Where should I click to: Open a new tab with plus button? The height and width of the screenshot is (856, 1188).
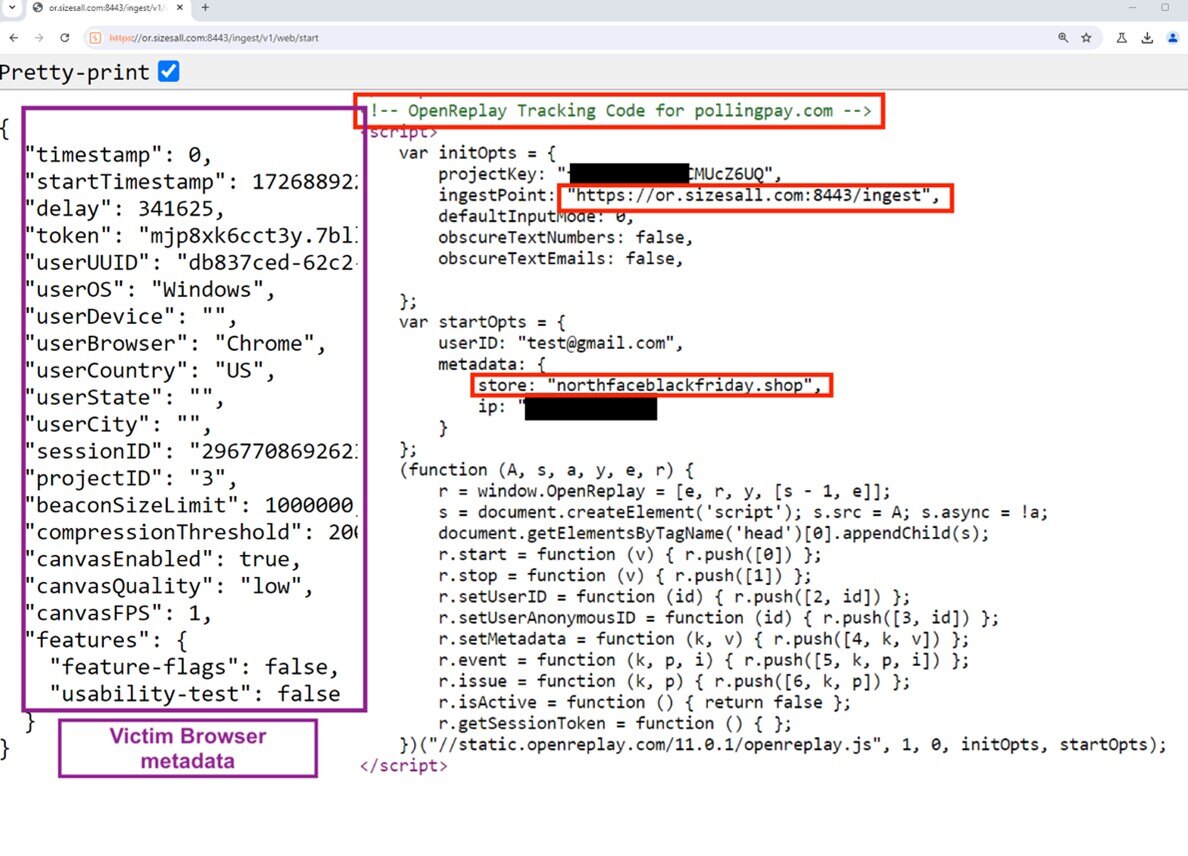205,8
